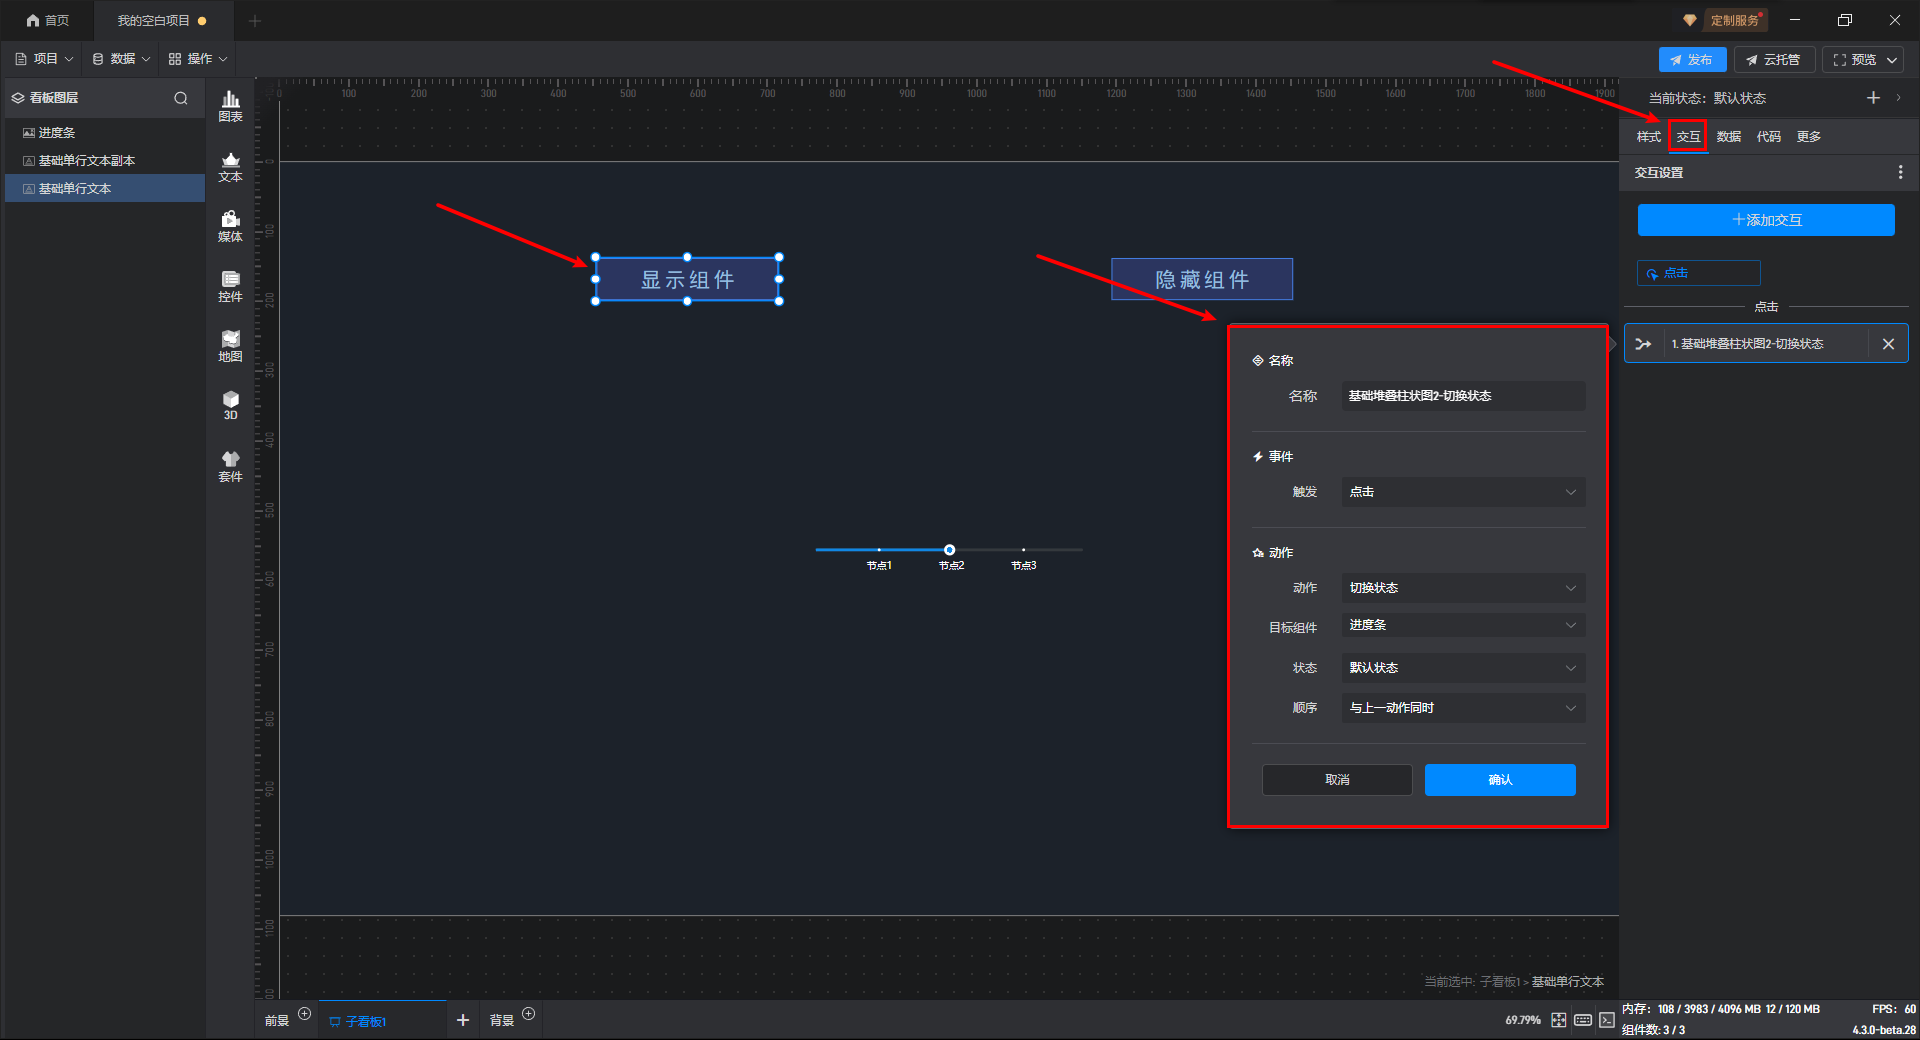Switch to the 样式 style tab
The image size is (1920, 1040).
tap(1648, 137)
